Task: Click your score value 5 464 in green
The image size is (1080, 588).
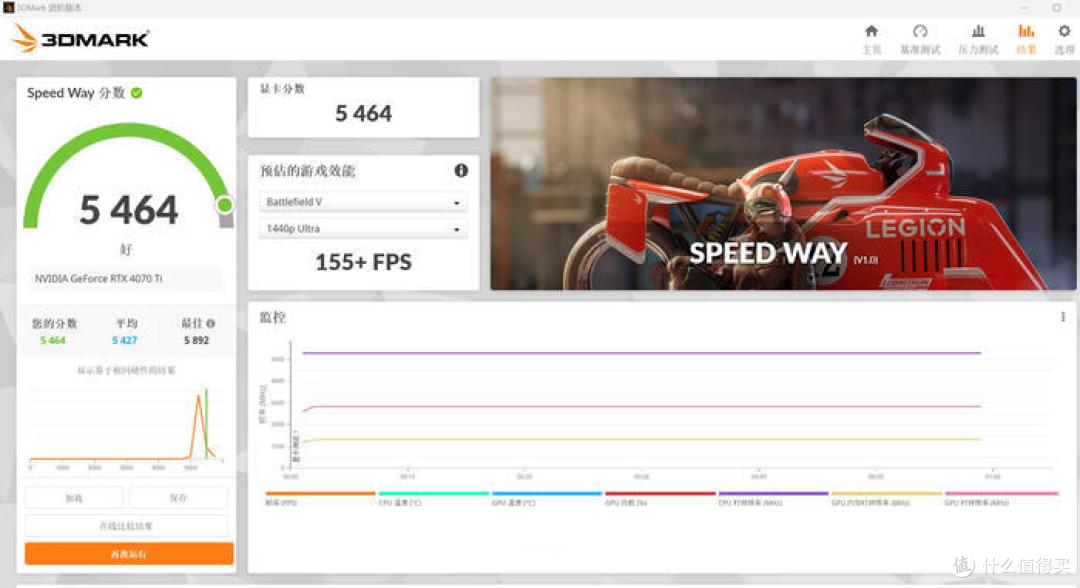Action: [52, 340]
